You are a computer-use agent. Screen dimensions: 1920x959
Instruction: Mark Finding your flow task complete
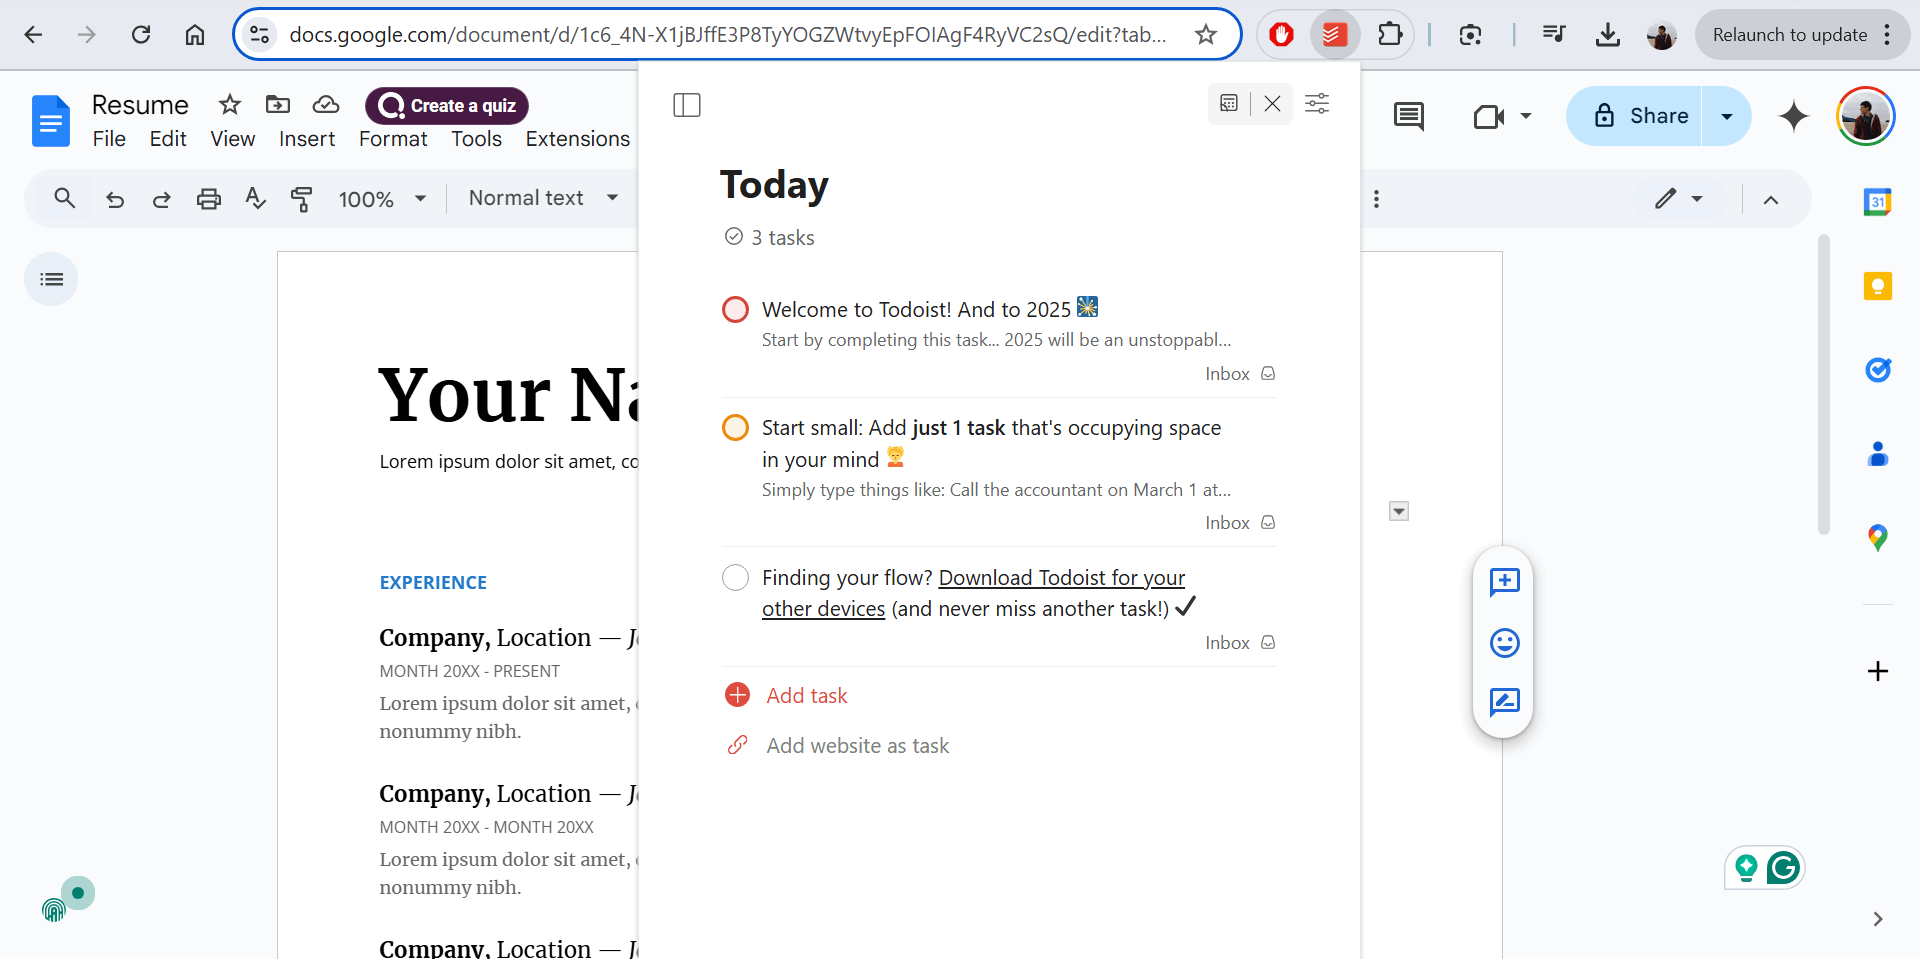coord(735,578)
